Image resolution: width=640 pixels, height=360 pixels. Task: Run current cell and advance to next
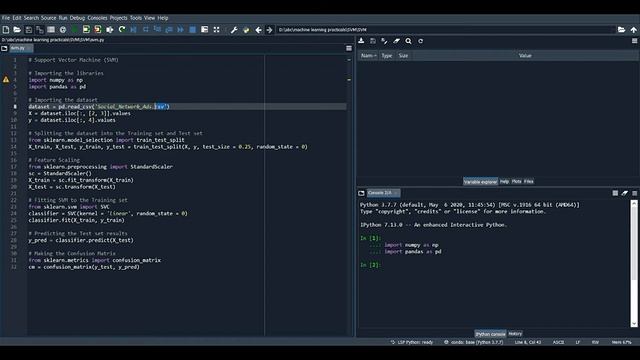pos(98,29)
